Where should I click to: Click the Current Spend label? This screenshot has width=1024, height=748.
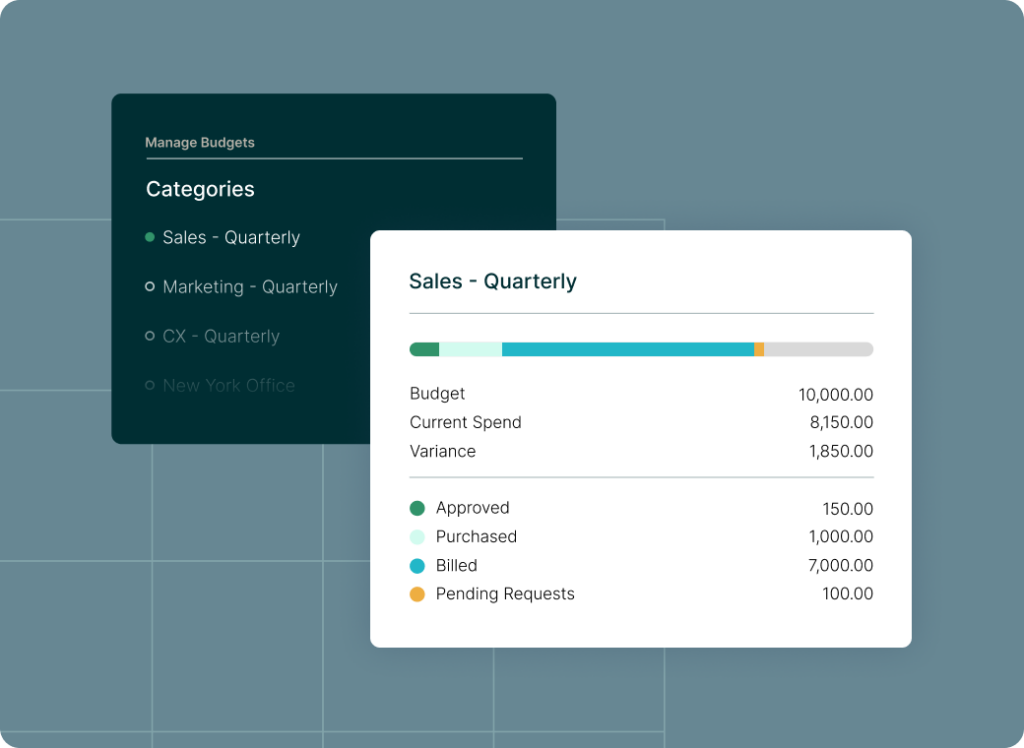(465, 422)
